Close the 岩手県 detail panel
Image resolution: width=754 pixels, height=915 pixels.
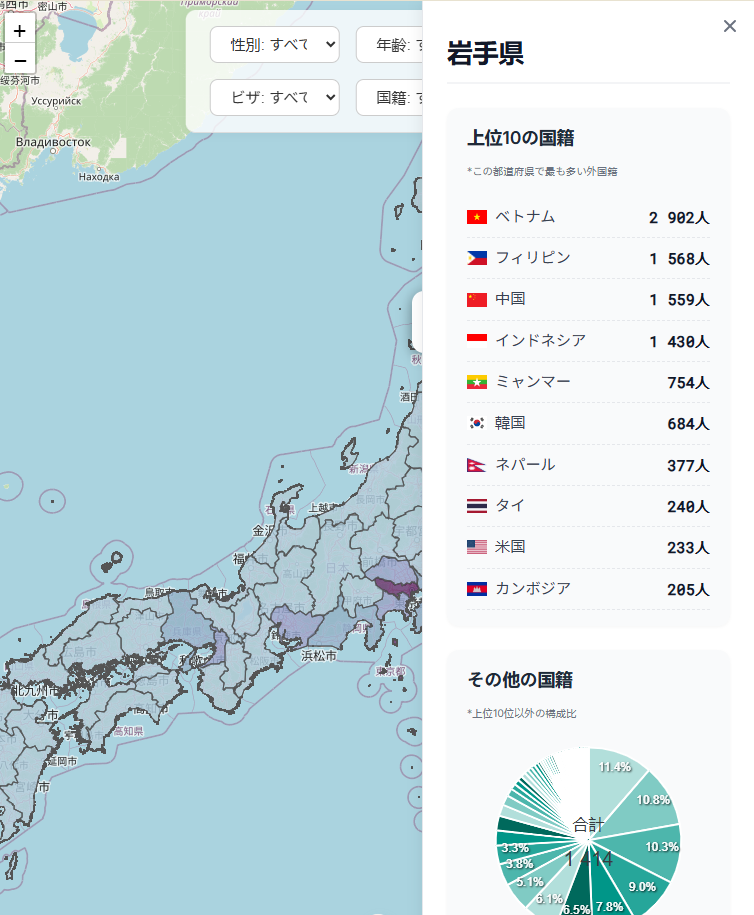(x=729, y=26)
